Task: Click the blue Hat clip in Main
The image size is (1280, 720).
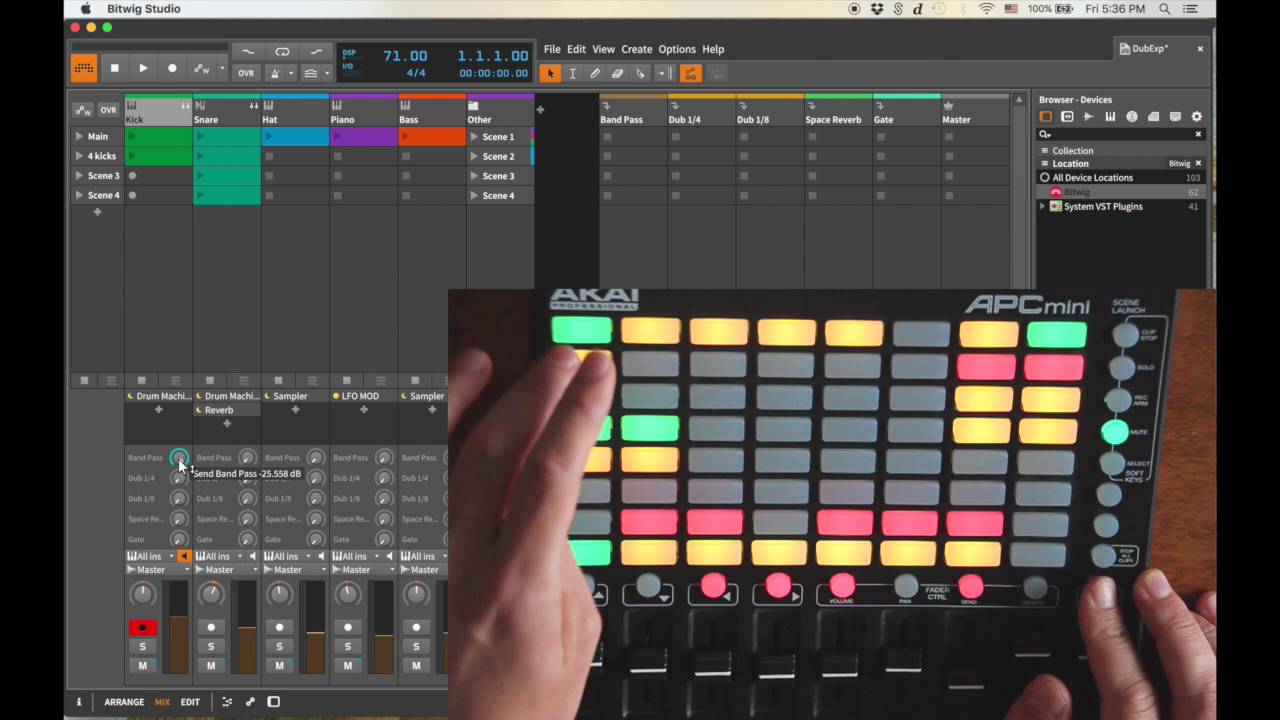Action: [295, 136]
